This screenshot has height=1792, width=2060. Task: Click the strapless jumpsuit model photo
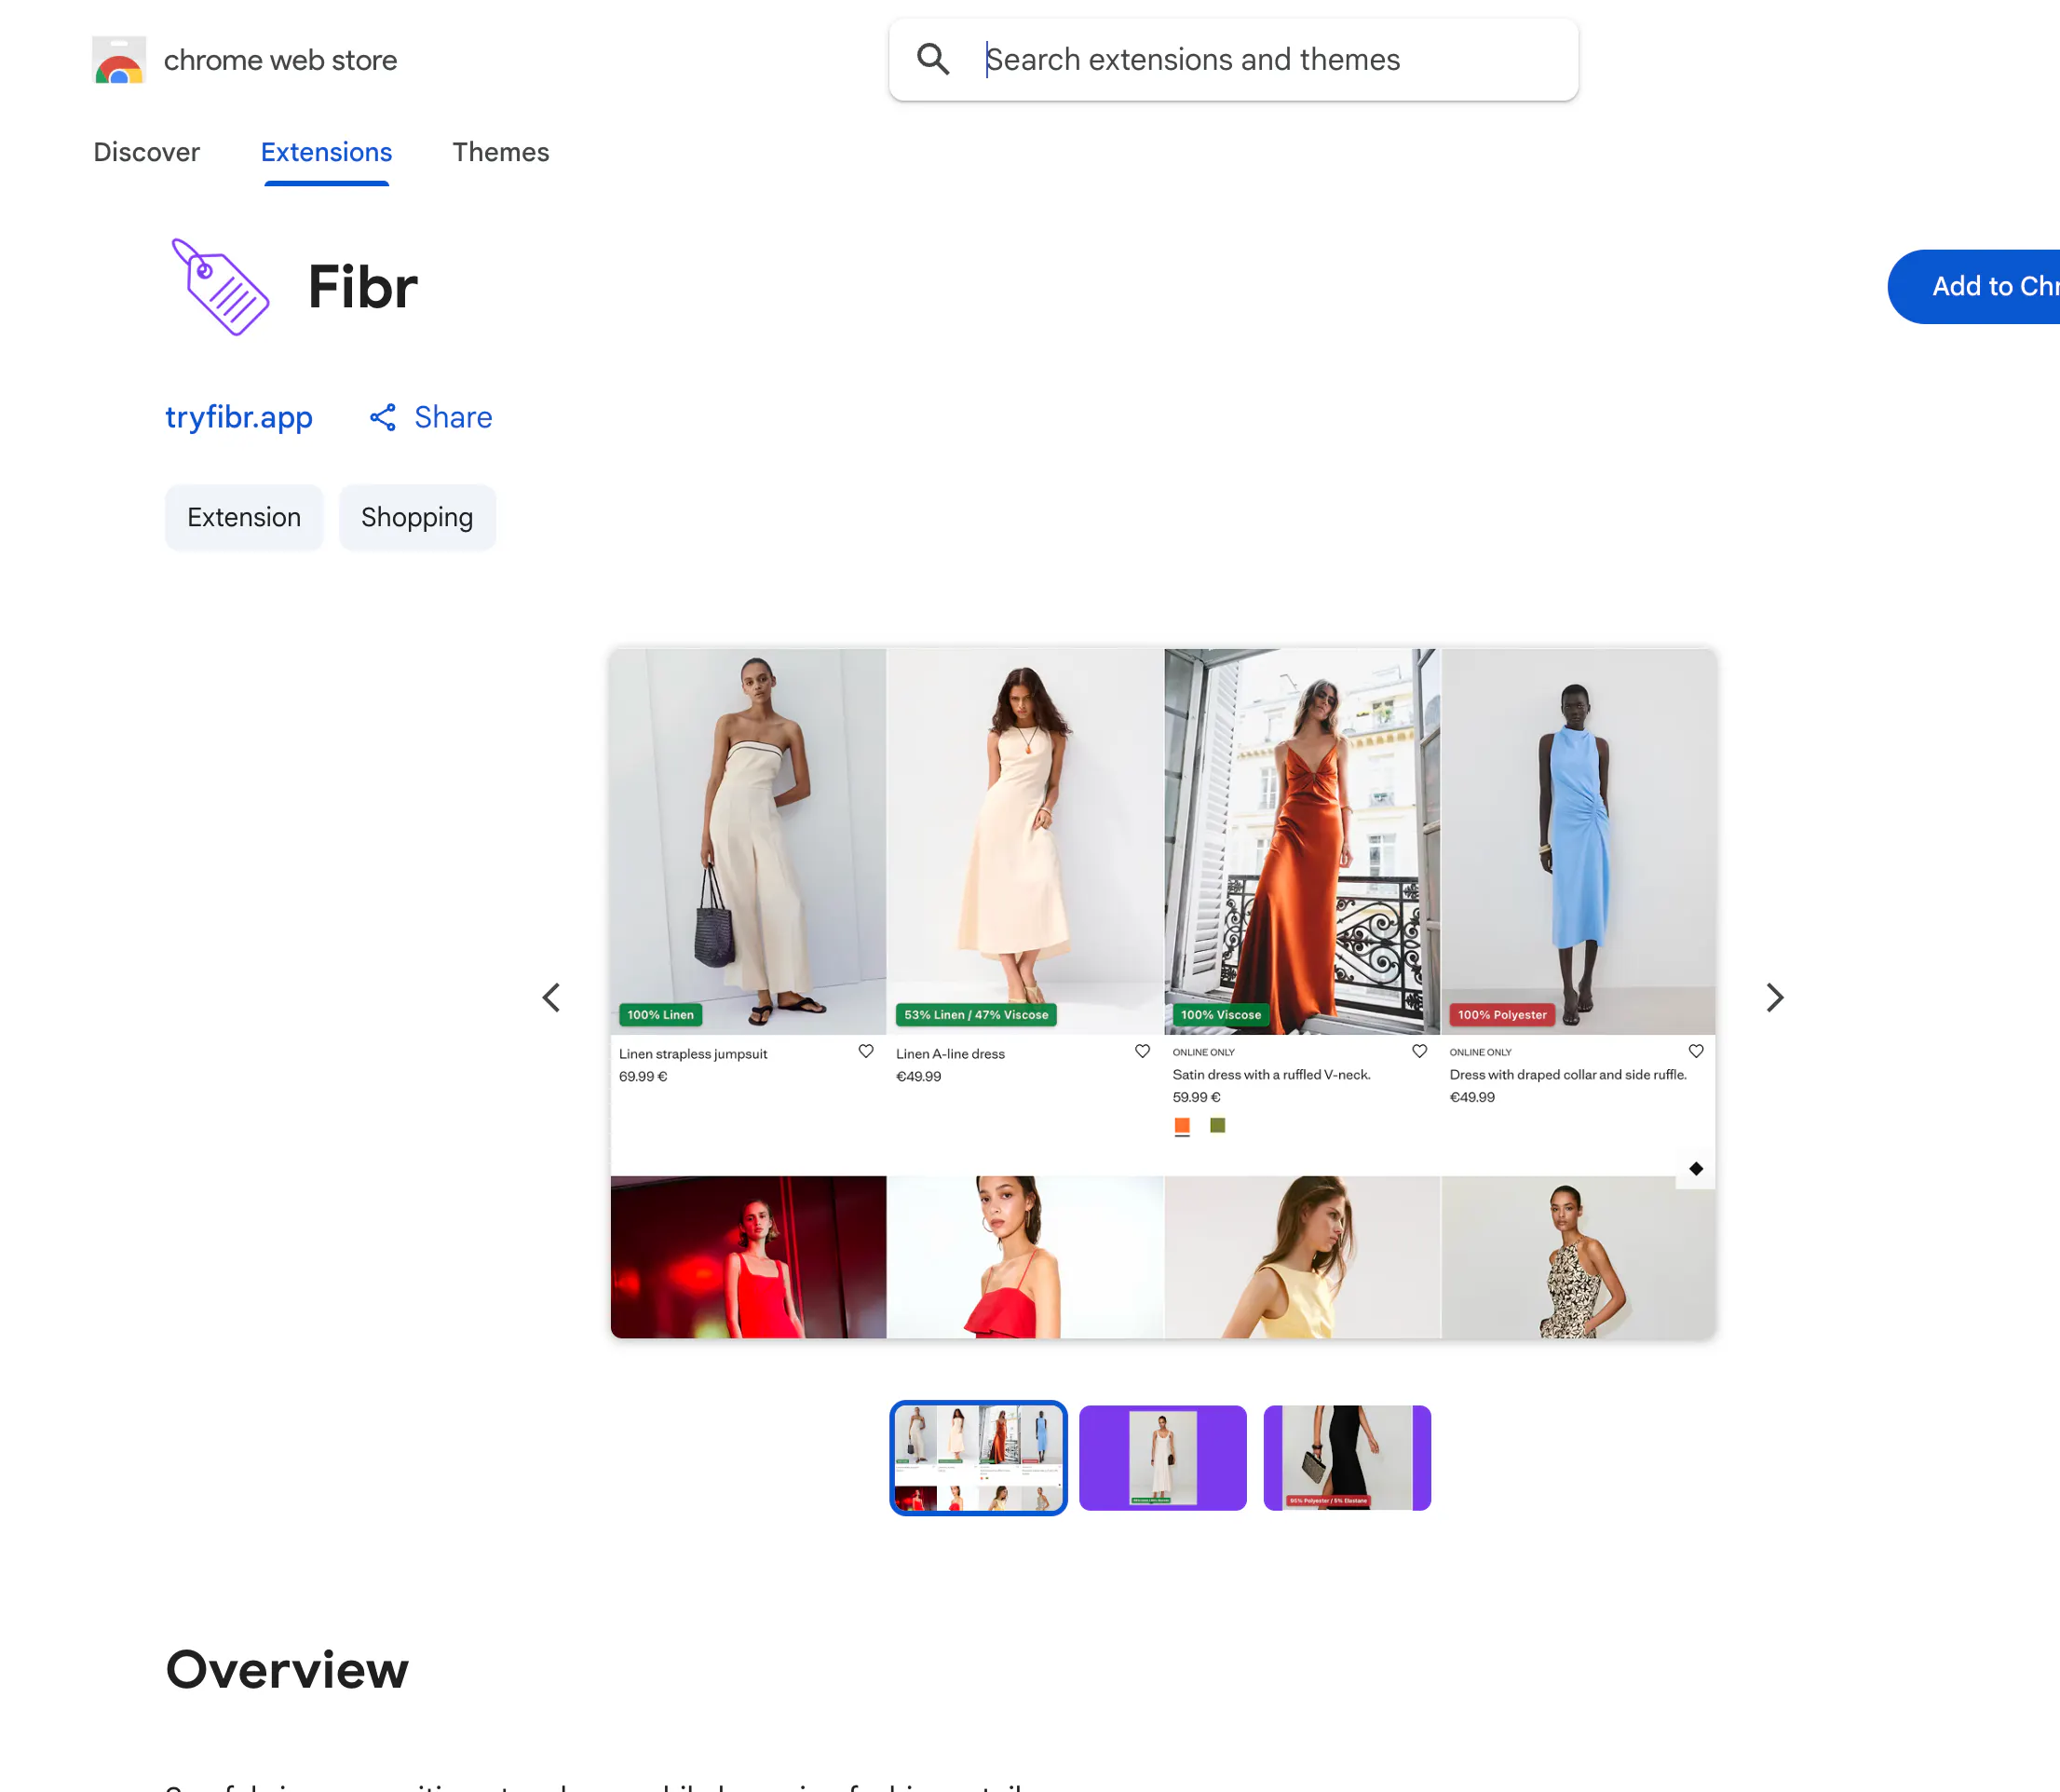click(749, 842)
